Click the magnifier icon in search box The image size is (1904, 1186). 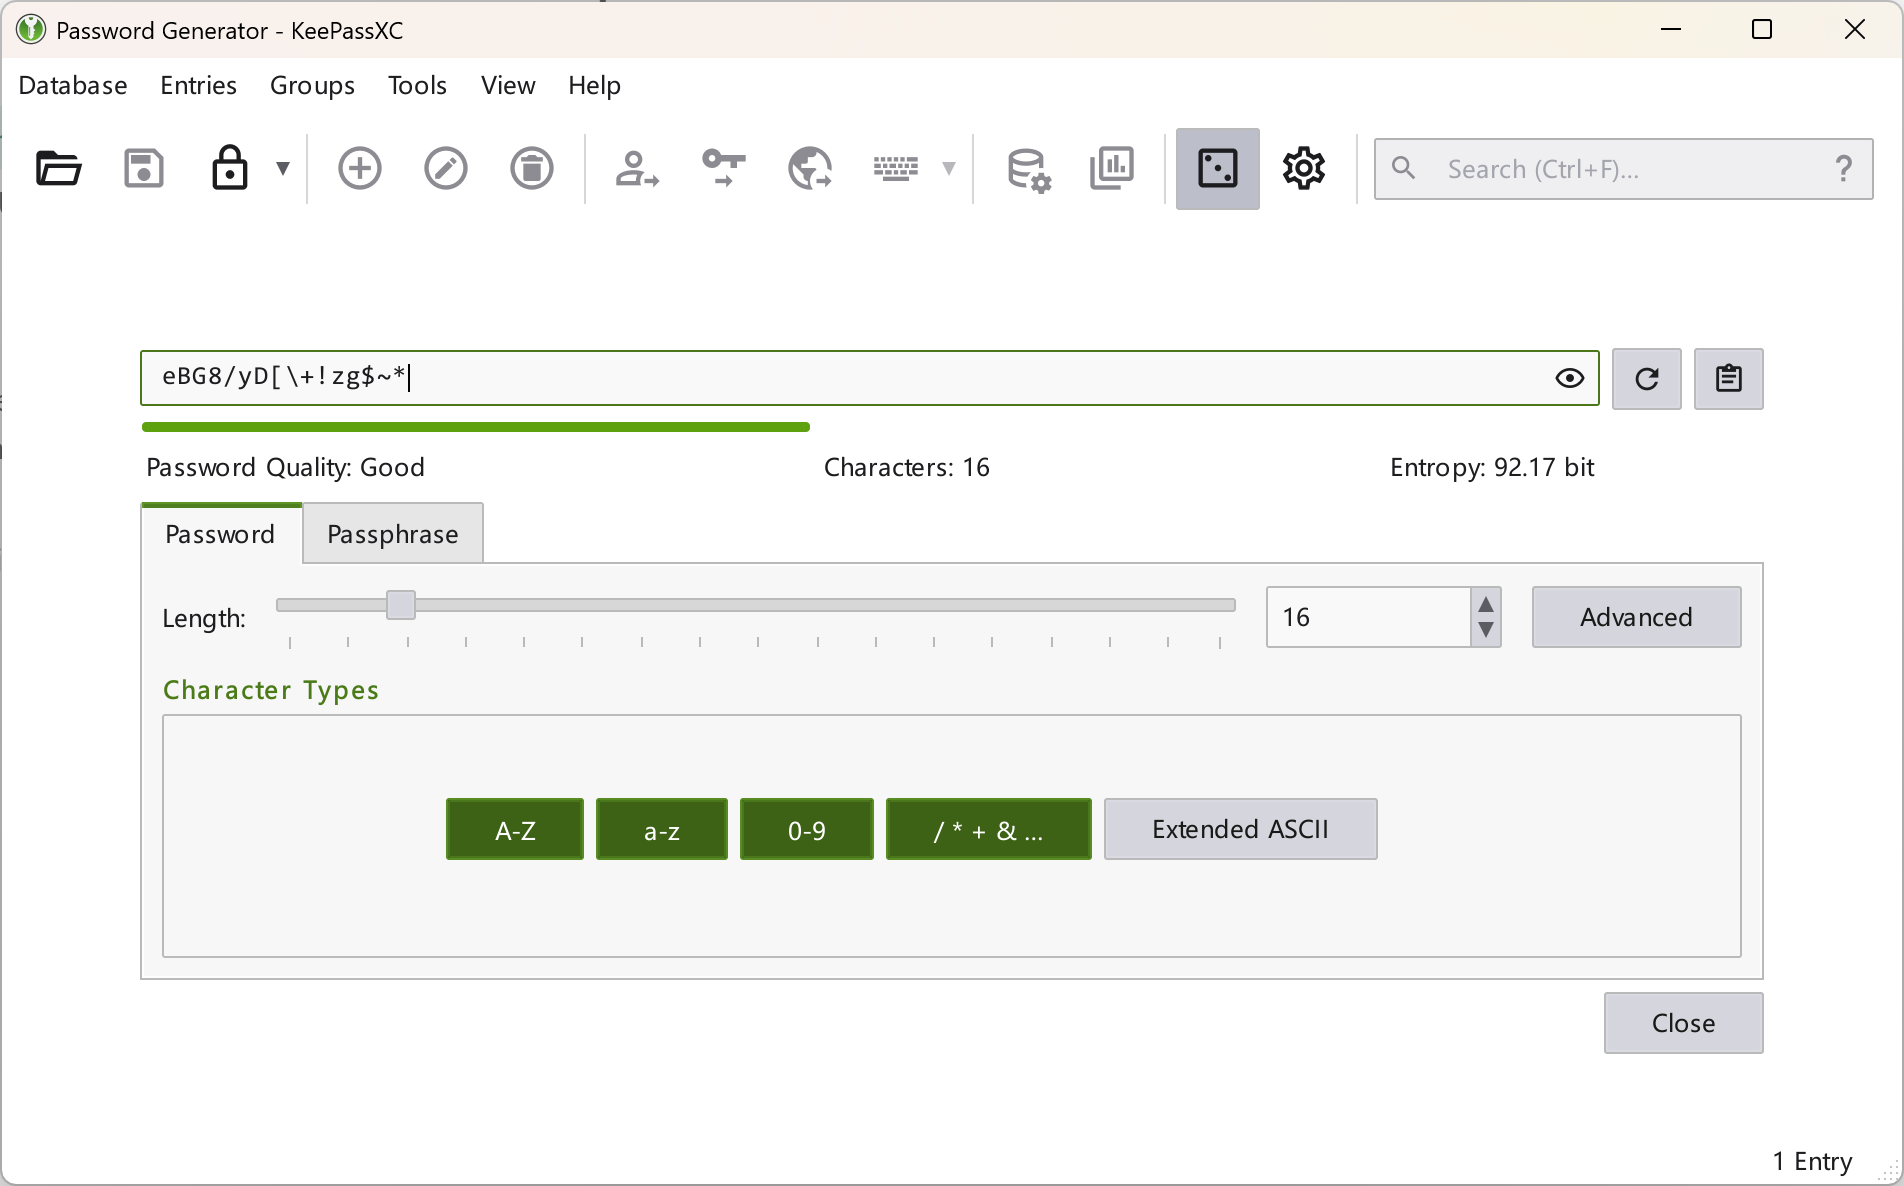click(x=1403, y=168)
